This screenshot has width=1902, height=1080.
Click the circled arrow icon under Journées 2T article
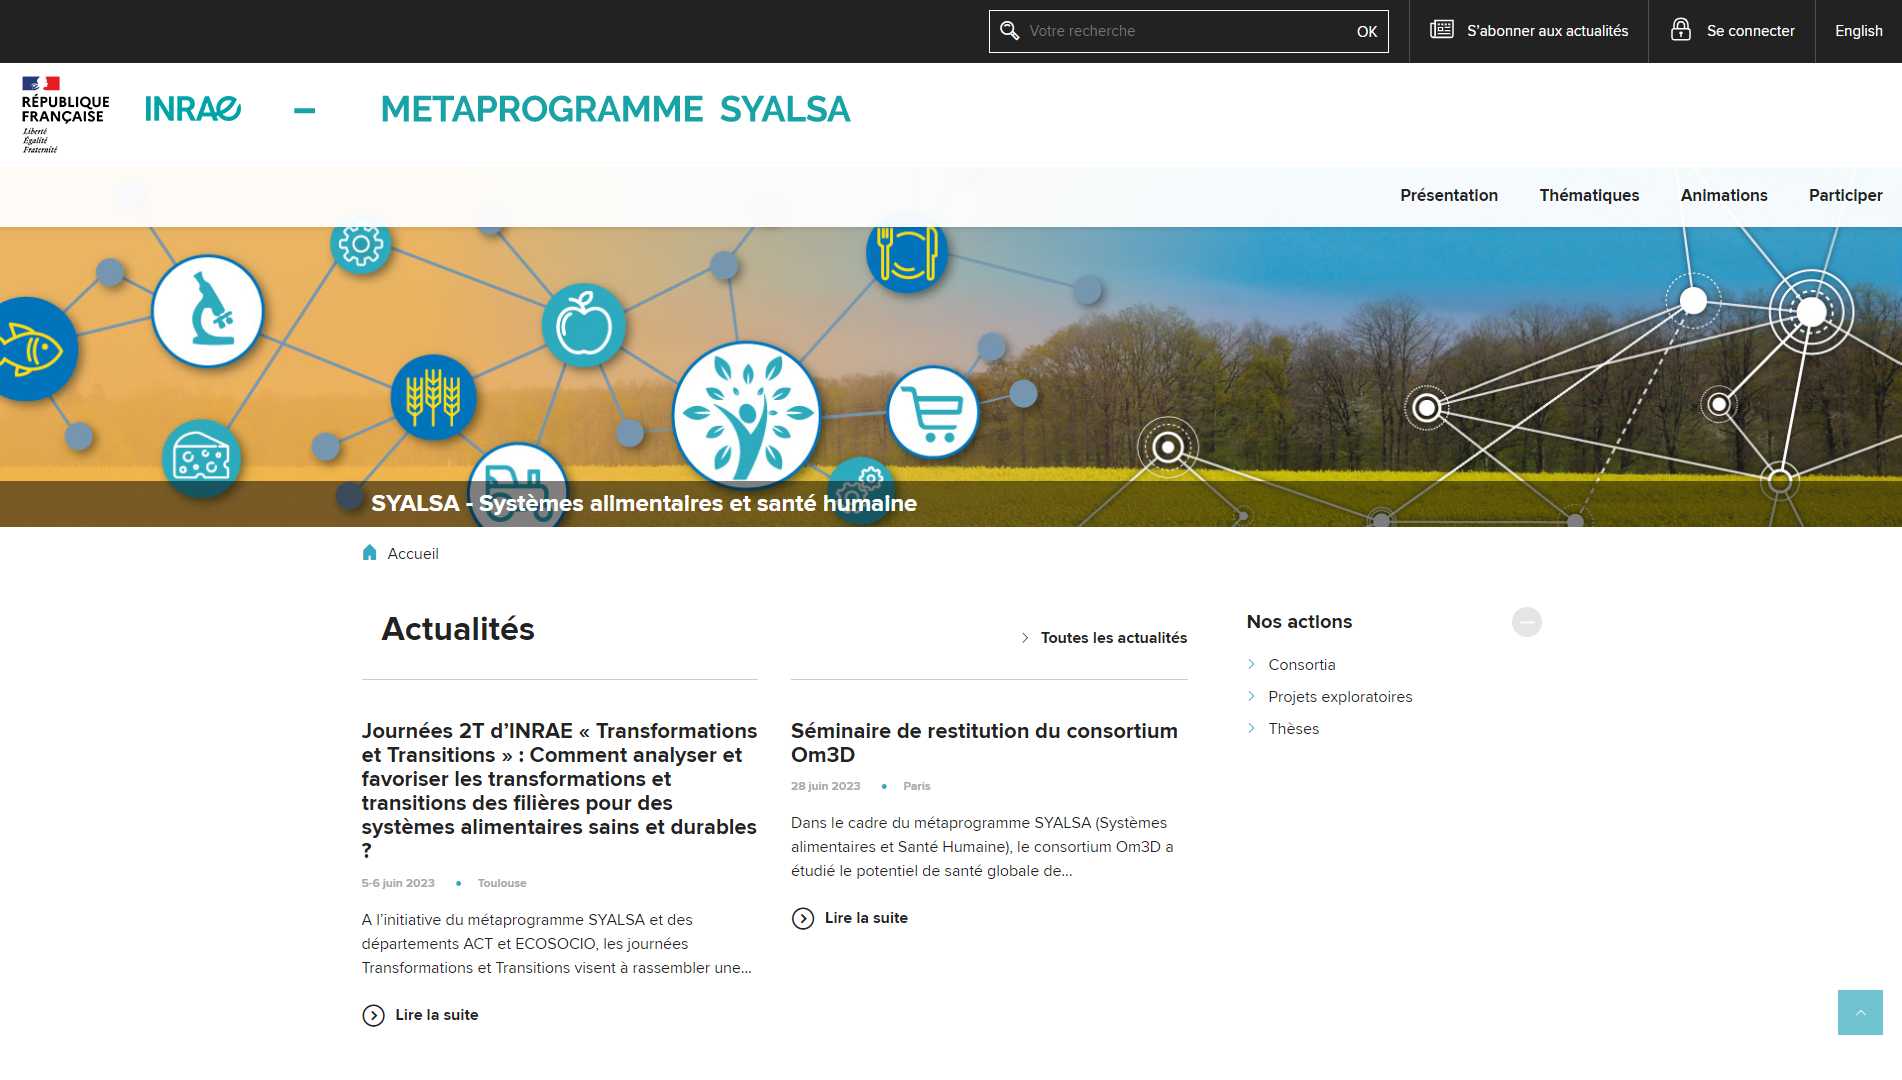click(373, 1016)
